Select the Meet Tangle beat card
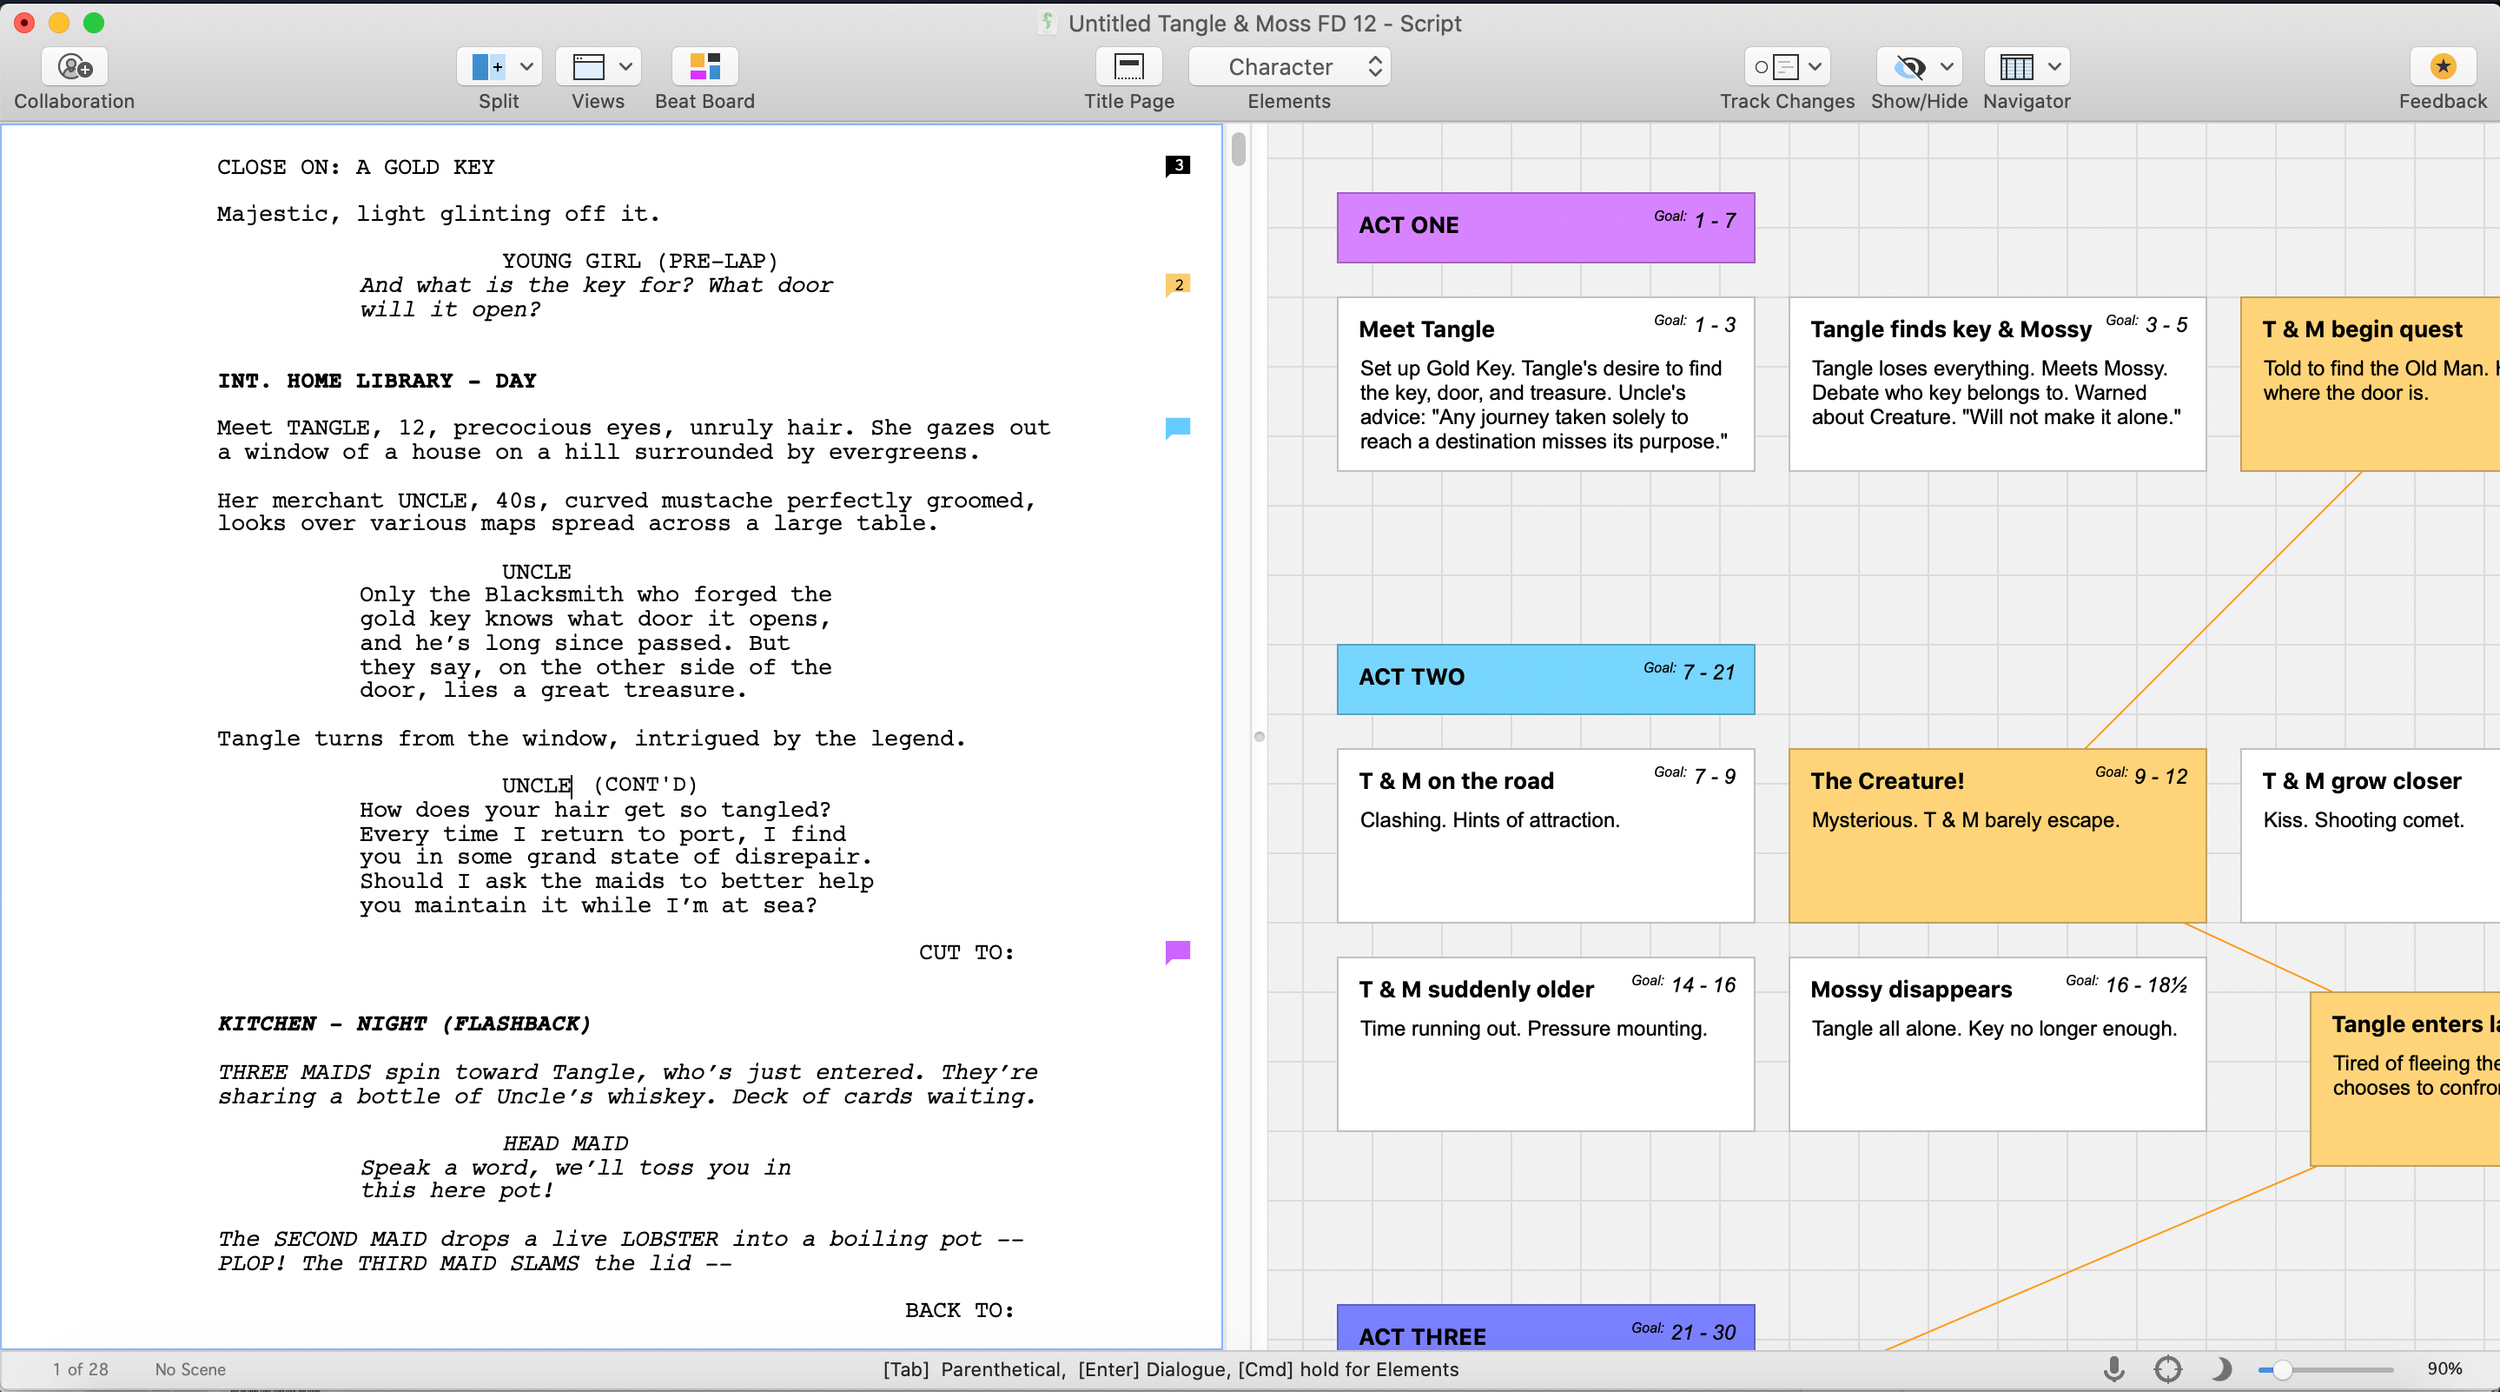2500x1392 pixels. click(1546, 384)
